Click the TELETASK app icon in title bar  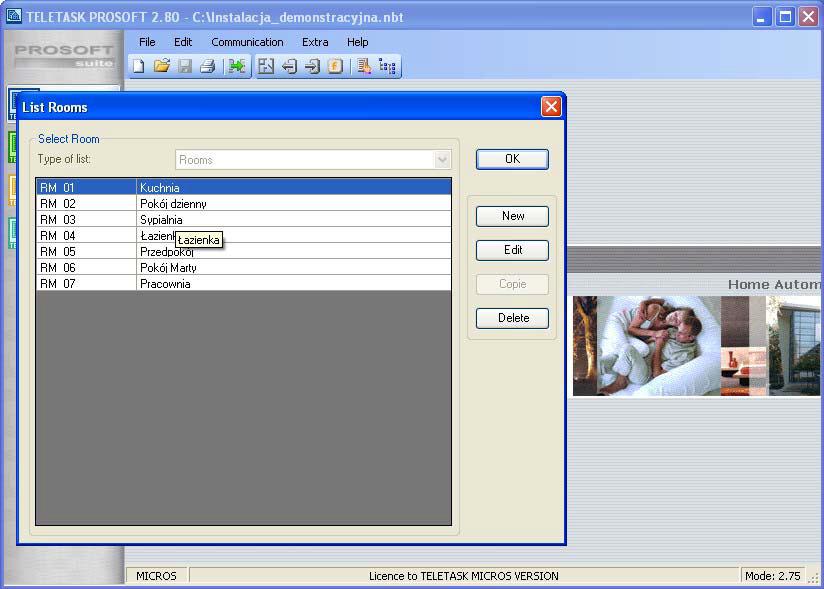click(x=14, y=16)
